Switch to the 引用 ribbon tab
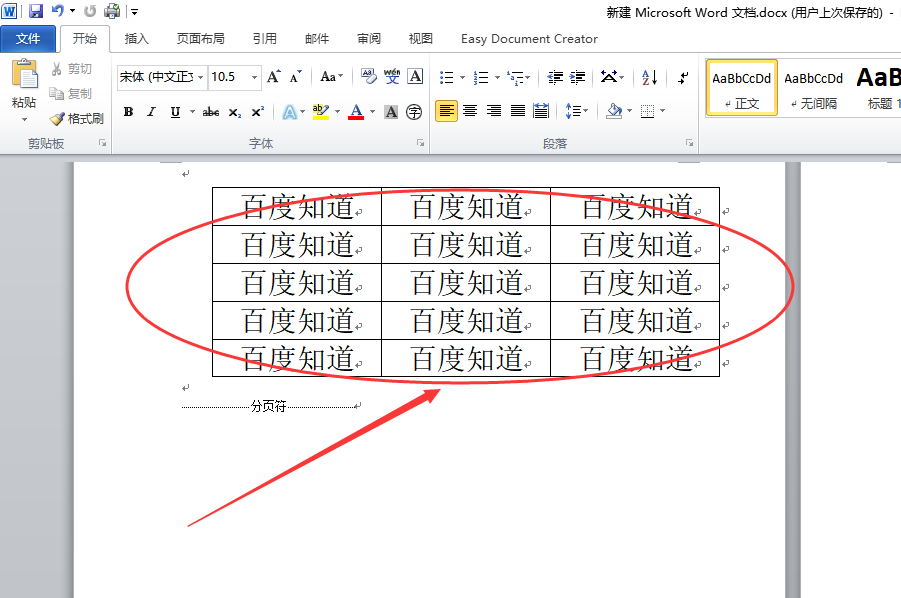Image resolution: width=901 pixels, height=598 pixels. click(x=265, y=38)
